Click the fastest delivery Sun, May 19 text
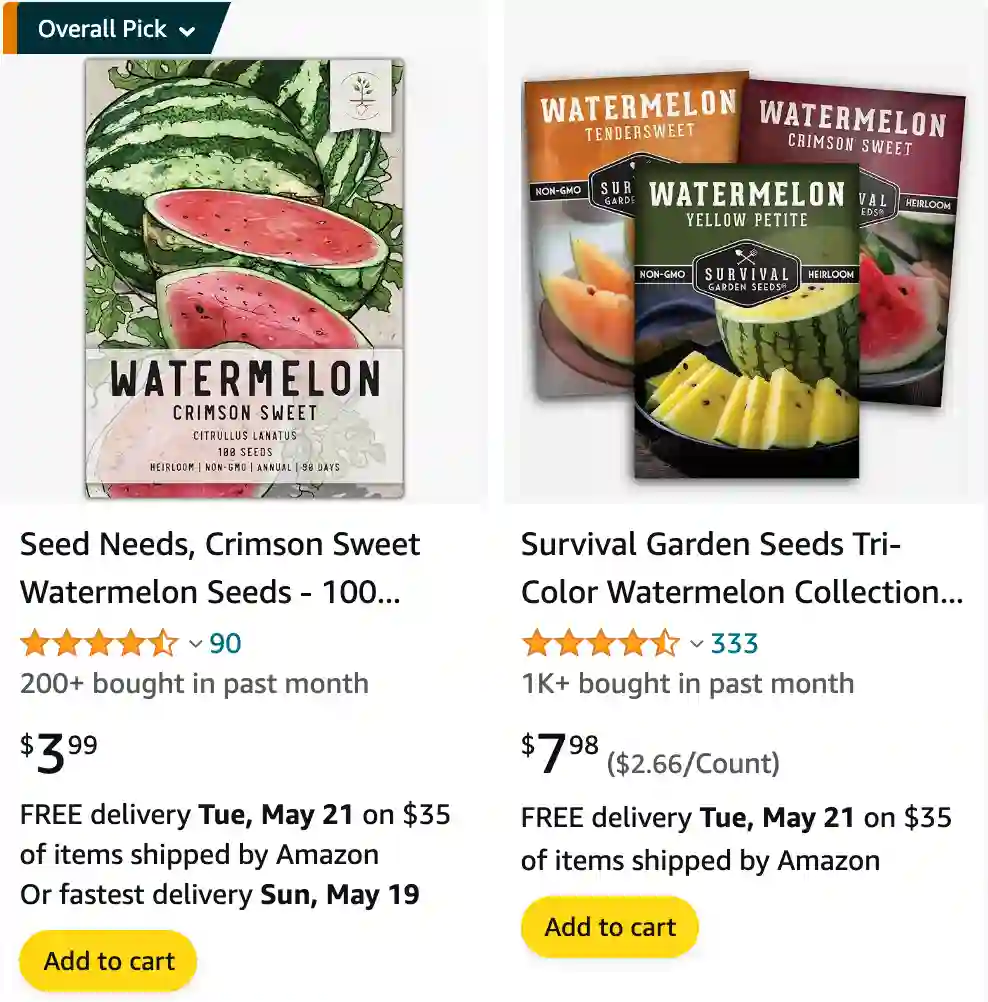Viewport: 988px width, 1002px height. coord(220,894)
